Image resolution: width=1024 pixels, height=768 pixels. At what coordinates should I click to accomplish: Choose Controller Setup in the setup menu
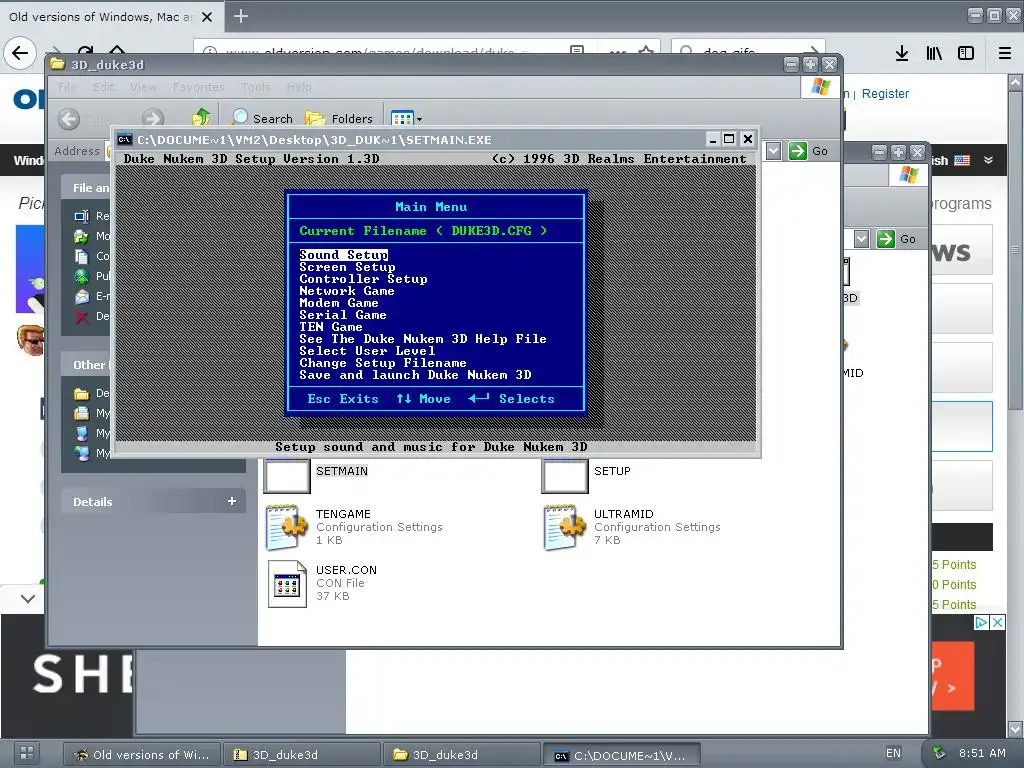pyautogui.click(x=363, y=279)
